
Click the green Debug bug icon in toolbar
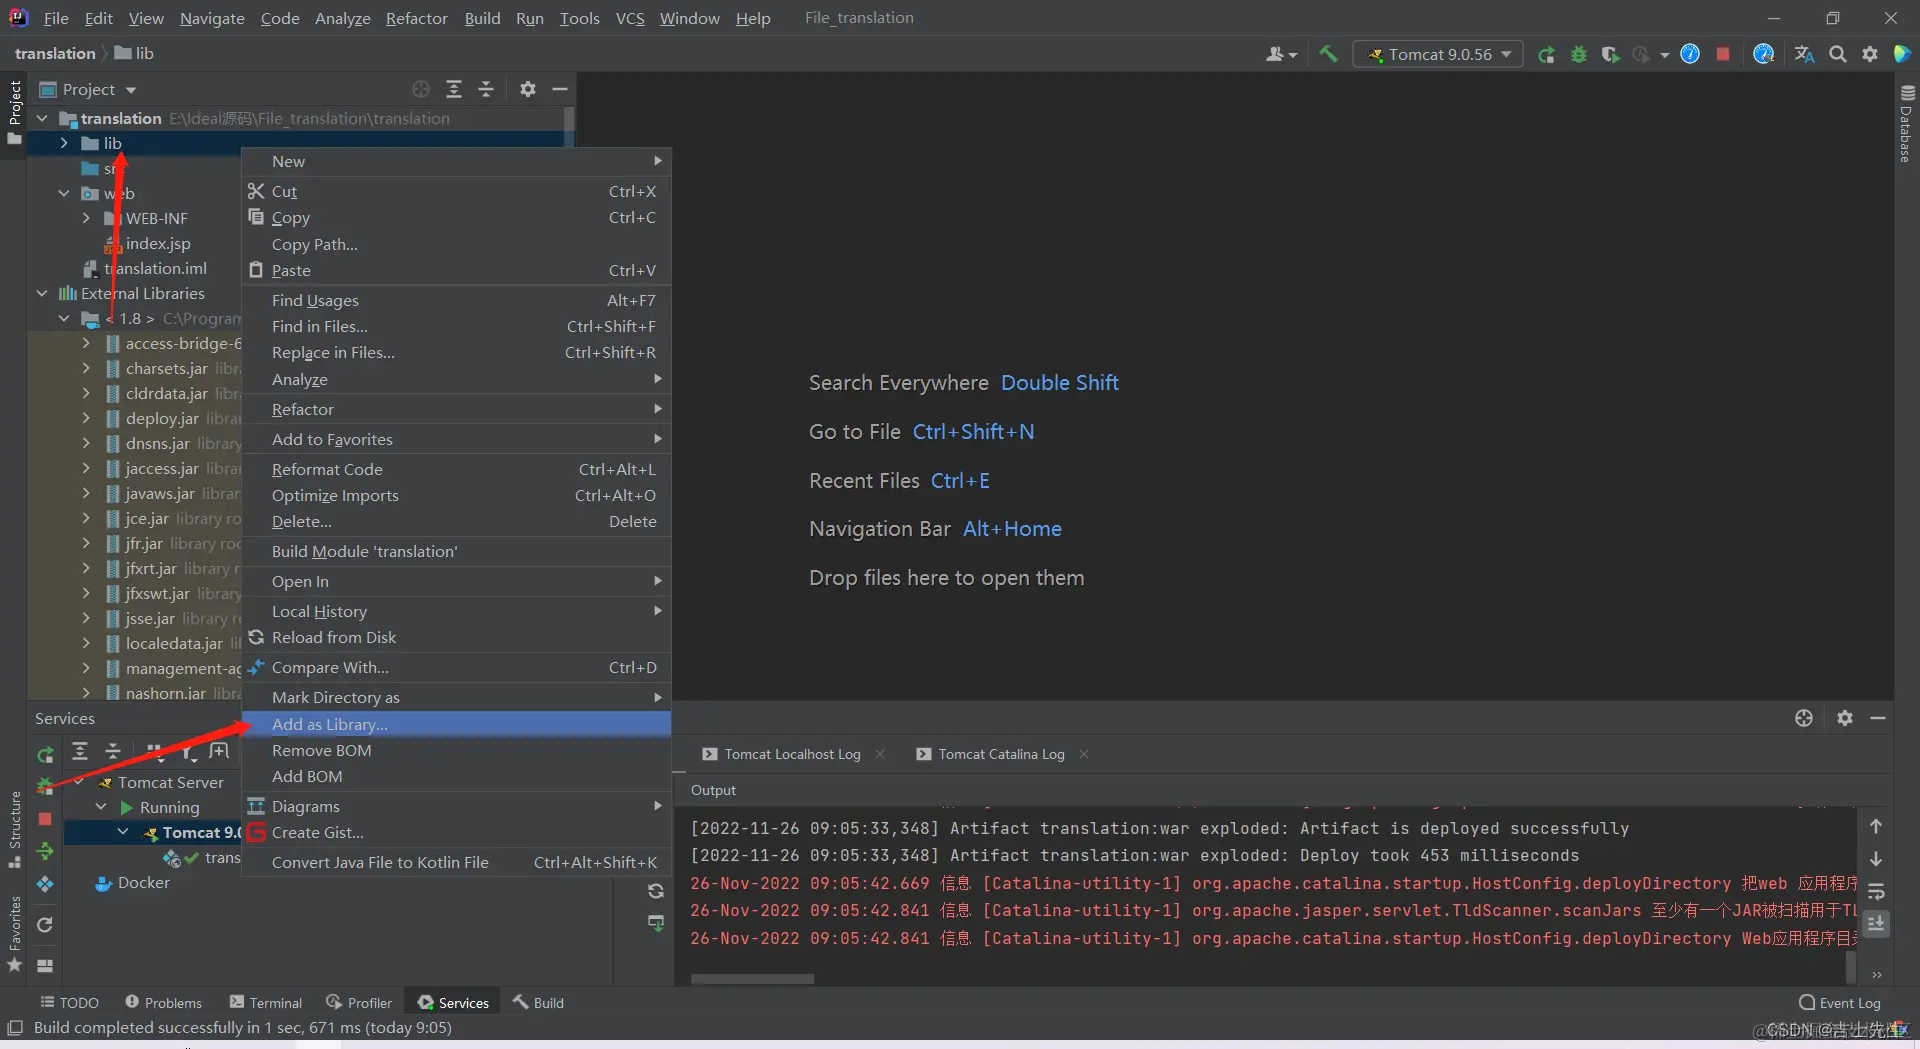(1579, 55)
